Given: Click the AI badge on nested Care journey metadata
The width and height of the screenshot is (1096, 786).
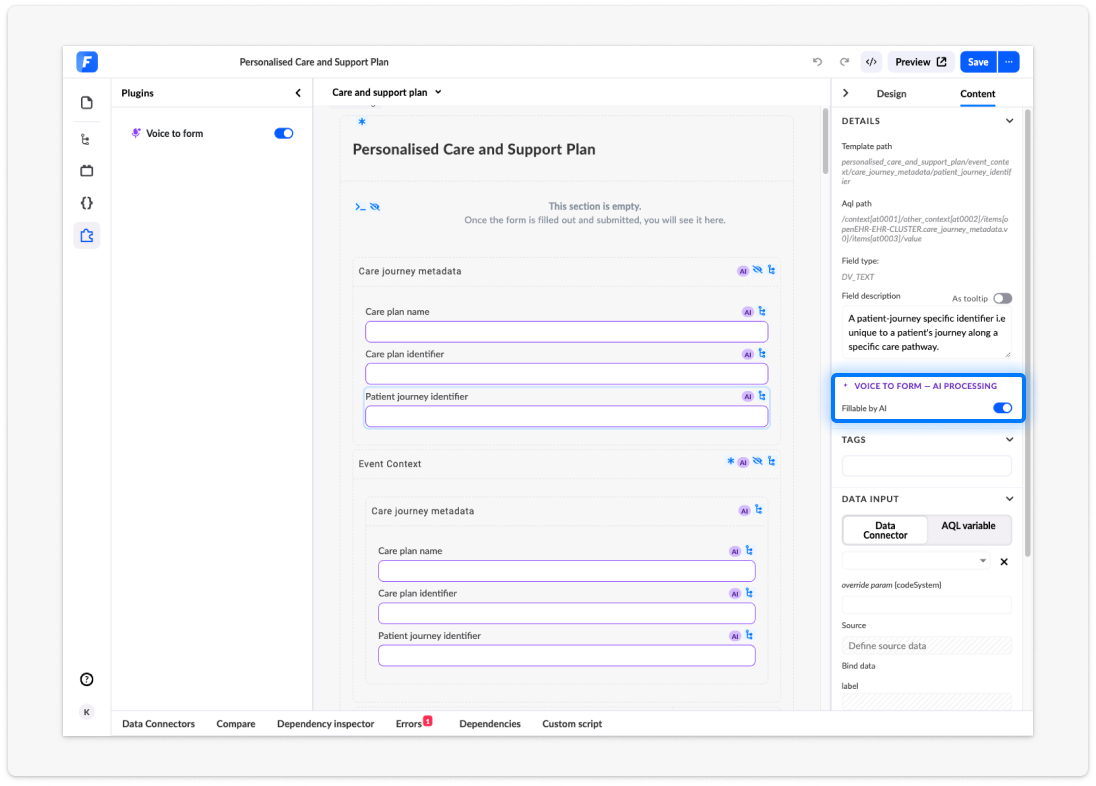Looking at the screenshot, I should point(744,511).
